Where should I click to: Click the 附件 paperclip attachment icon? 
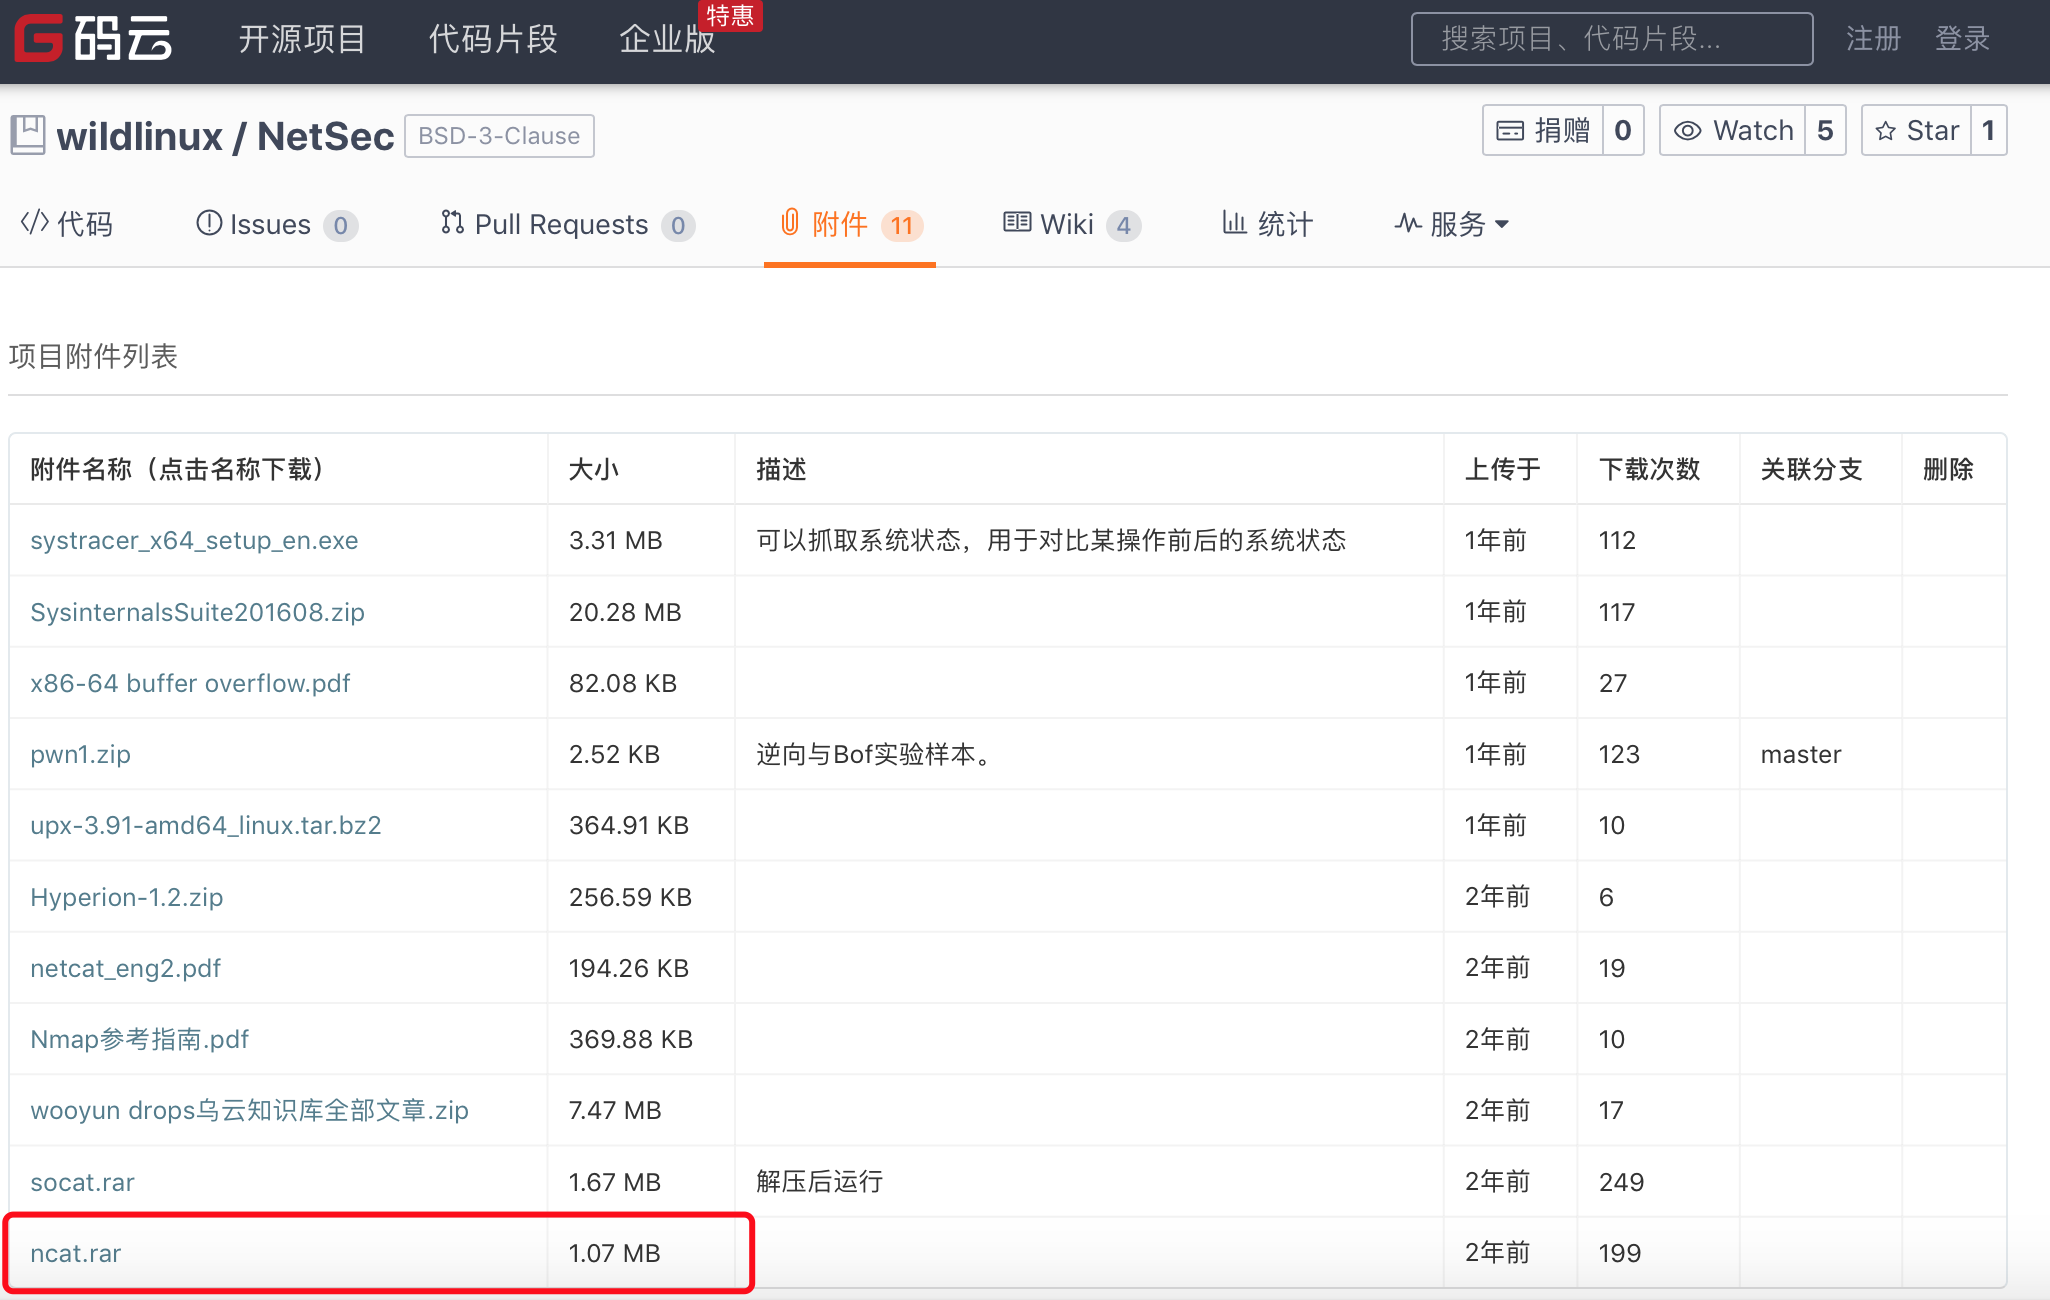(790, 222)
